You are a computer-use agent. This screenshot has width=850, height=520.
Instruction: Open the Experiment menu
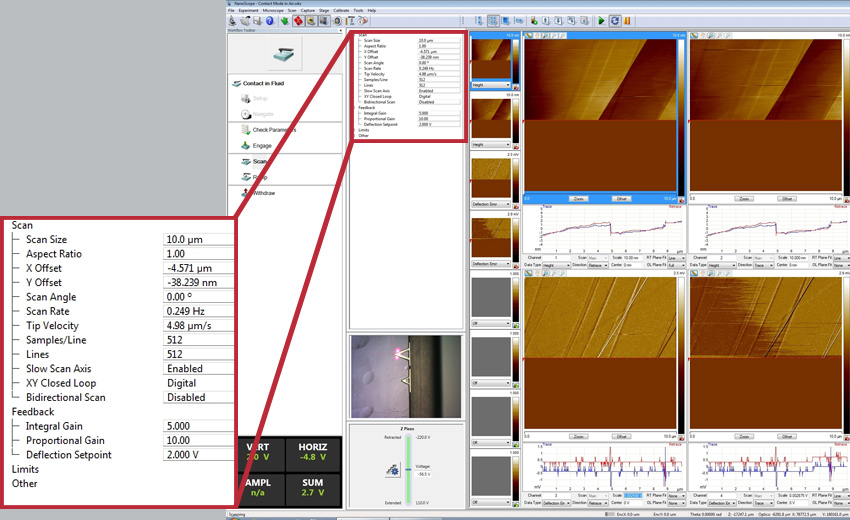pos(248,10)
